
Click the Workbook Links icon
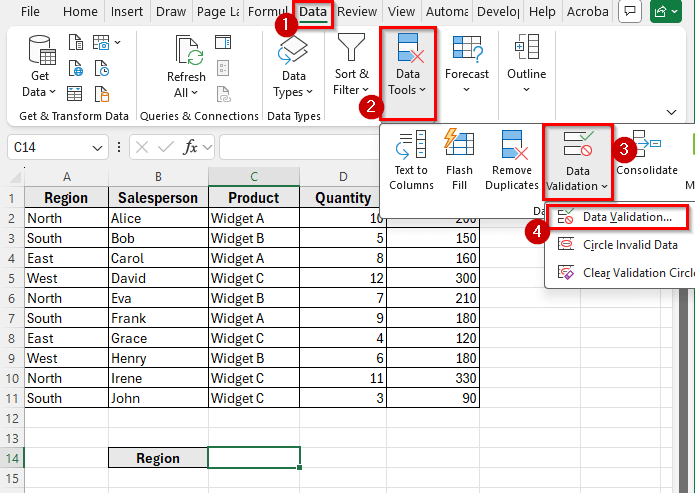(223, 94)
